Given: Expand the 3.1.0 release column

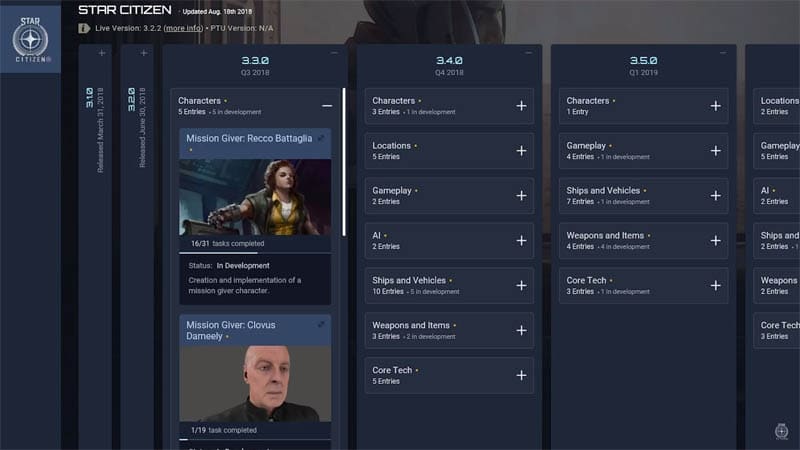Looking at the screenshot, I should [102, 53].
